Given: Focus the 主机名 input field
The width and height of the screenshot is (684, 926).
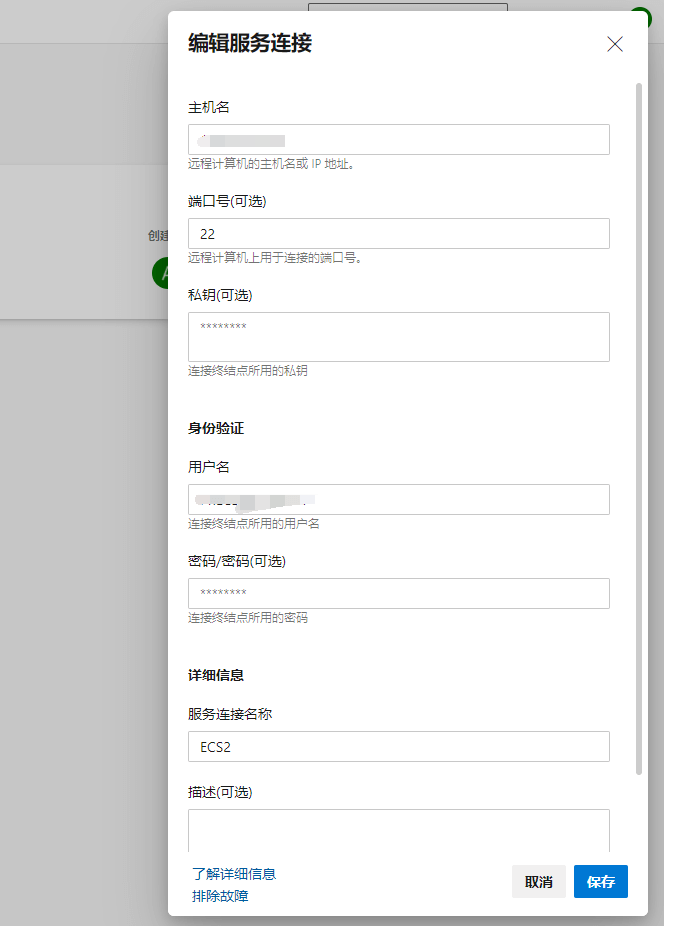Looking at the screenshot, I should 398,140.
